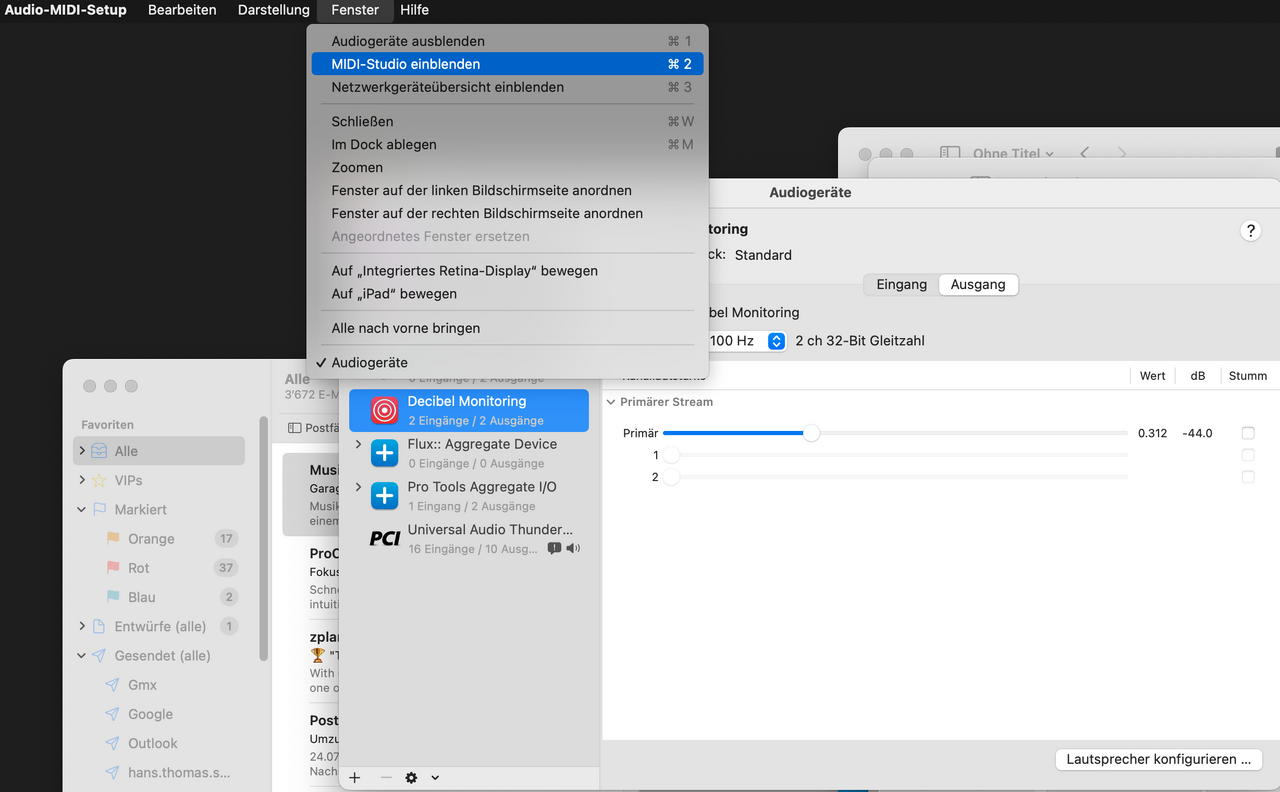Toggle the channel 2 mute checkbox

point(1248,477)
